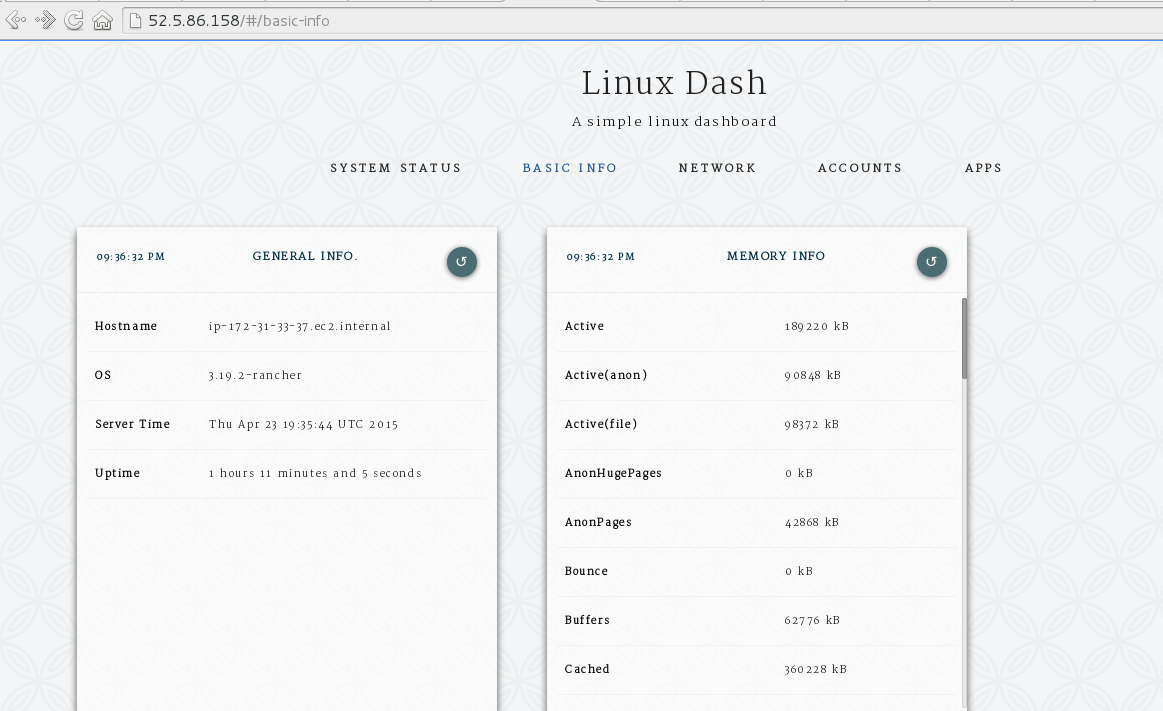The image size is (1163, 711).
Task: Click the browser back arrow icon
Action: click(16, 20)
